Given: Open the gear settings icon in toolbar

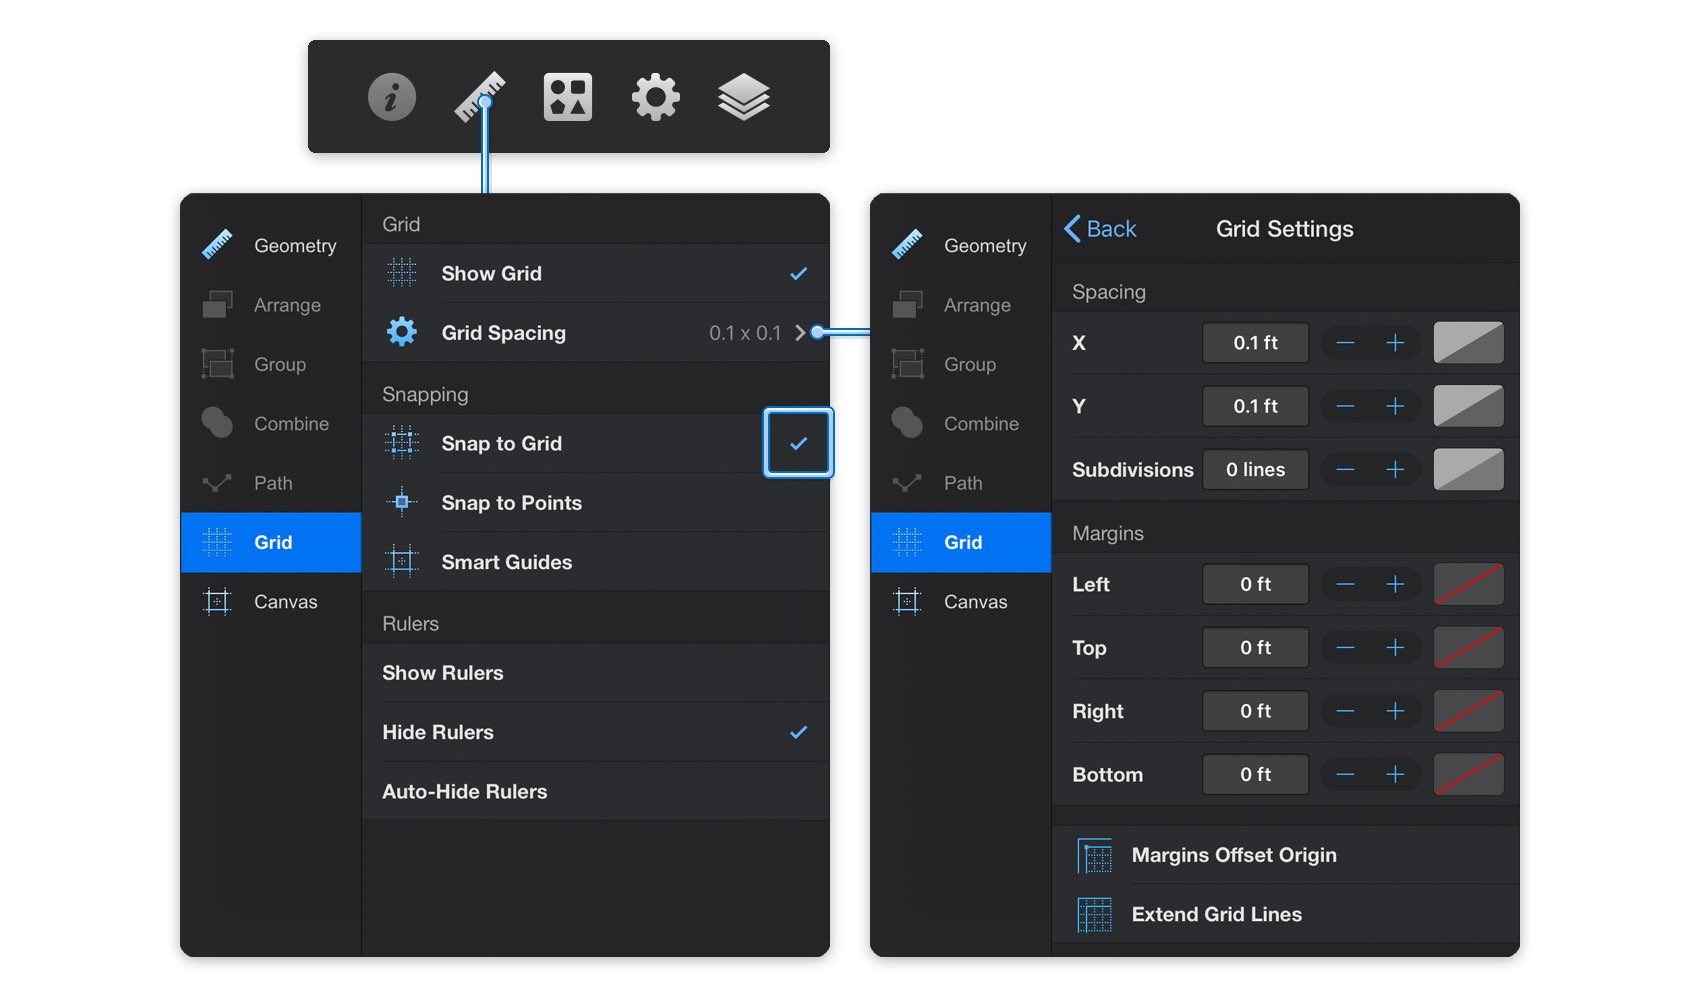Looking at the screenshot, I should 656,97.
